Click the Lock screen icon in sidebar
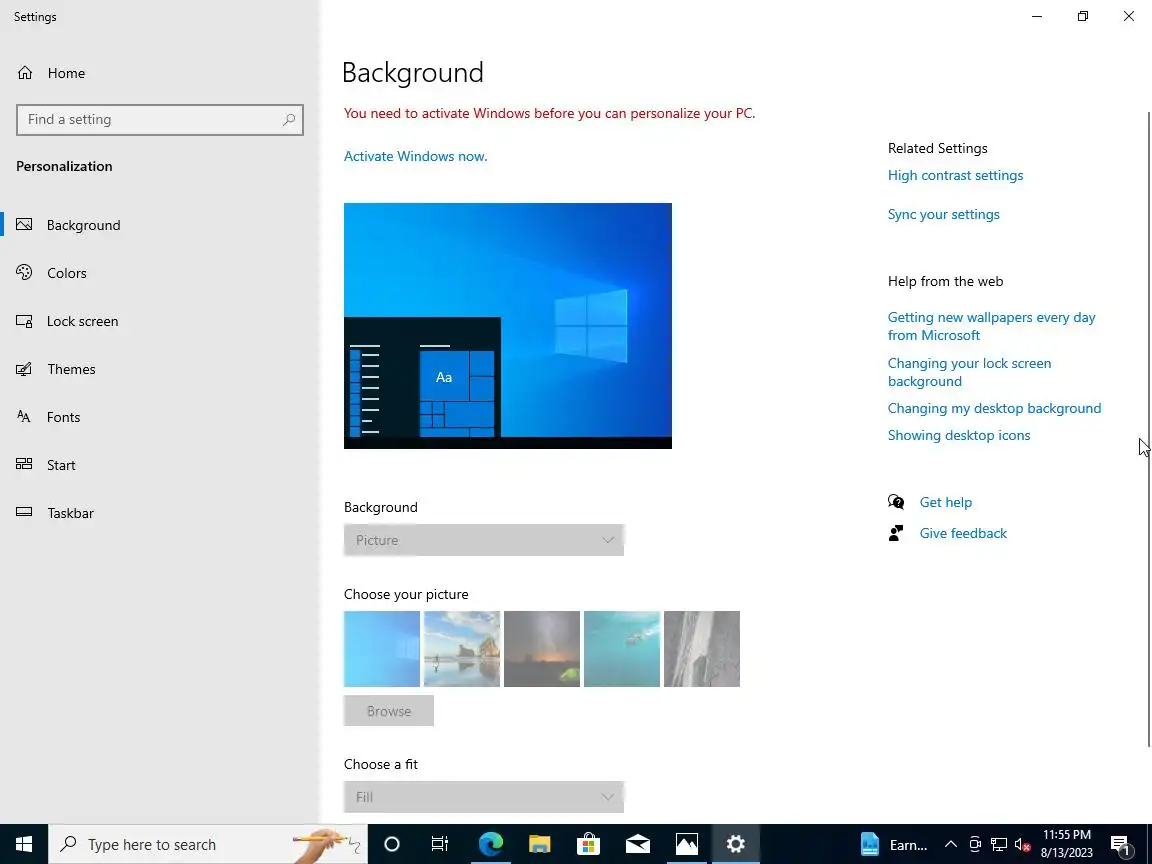The height and width of the screenshot is (864, 1152). [x=24, y=321]
